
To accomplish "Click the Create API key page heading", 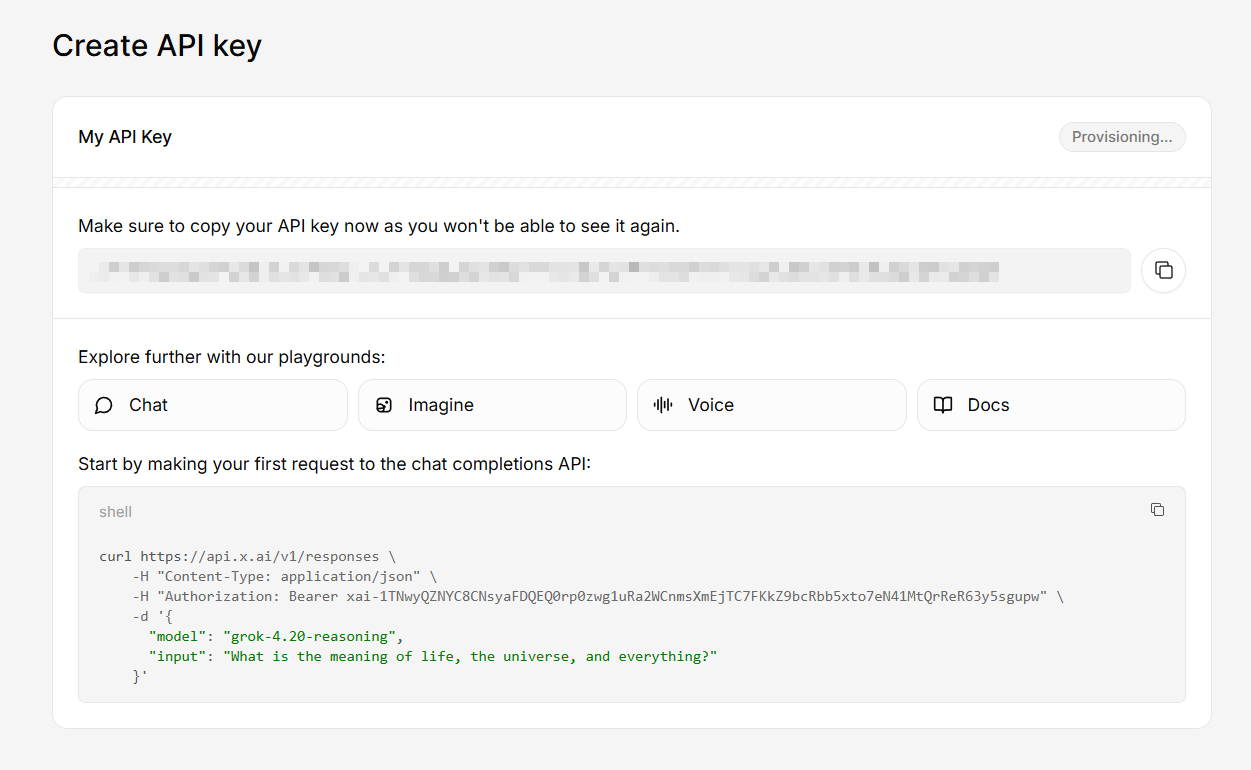I will 157,45.
